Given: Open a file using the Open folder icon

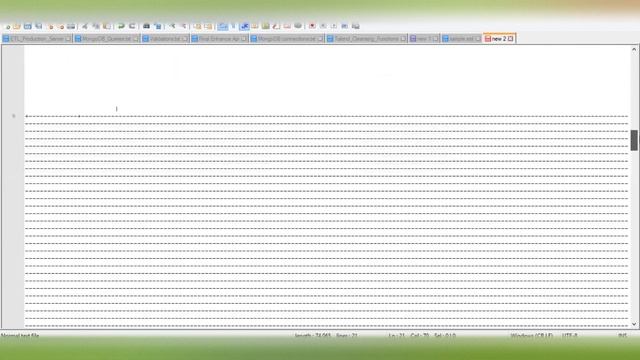Looking at the screenshot, I should pyautogui.click(x=17, y=27).
